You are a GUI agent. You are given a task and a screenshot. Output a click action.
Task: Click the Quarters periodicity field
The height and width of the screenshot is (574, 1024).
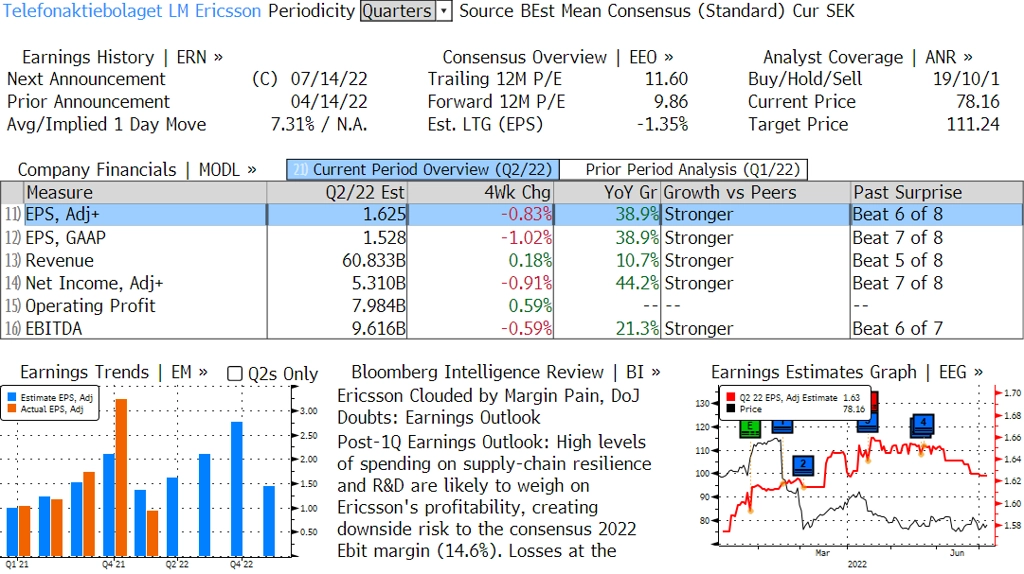[x=398, y=11]
